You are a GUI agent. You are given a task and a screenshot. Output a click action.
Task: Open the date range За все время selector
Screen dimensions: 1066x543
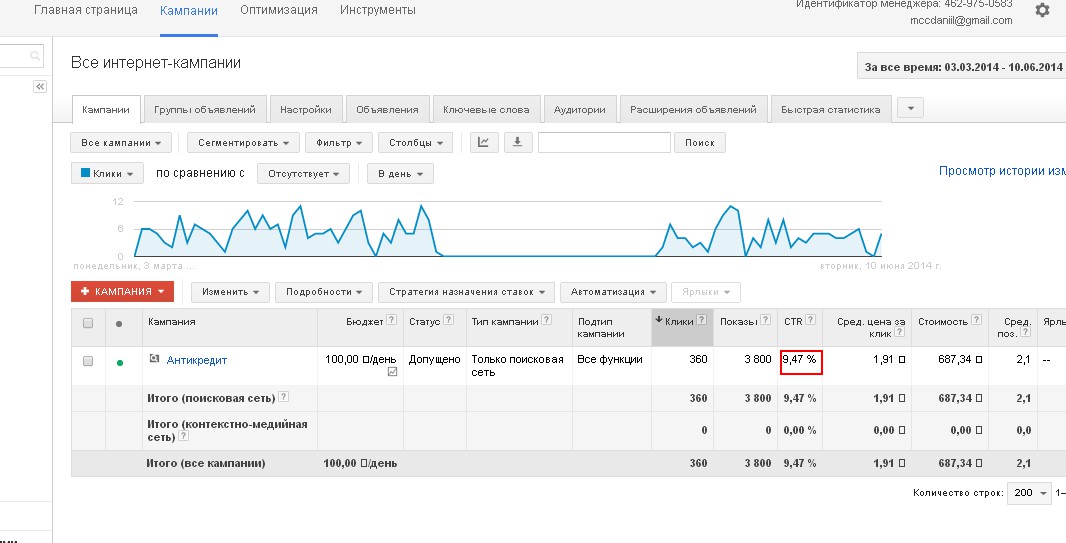coord(961,67)
